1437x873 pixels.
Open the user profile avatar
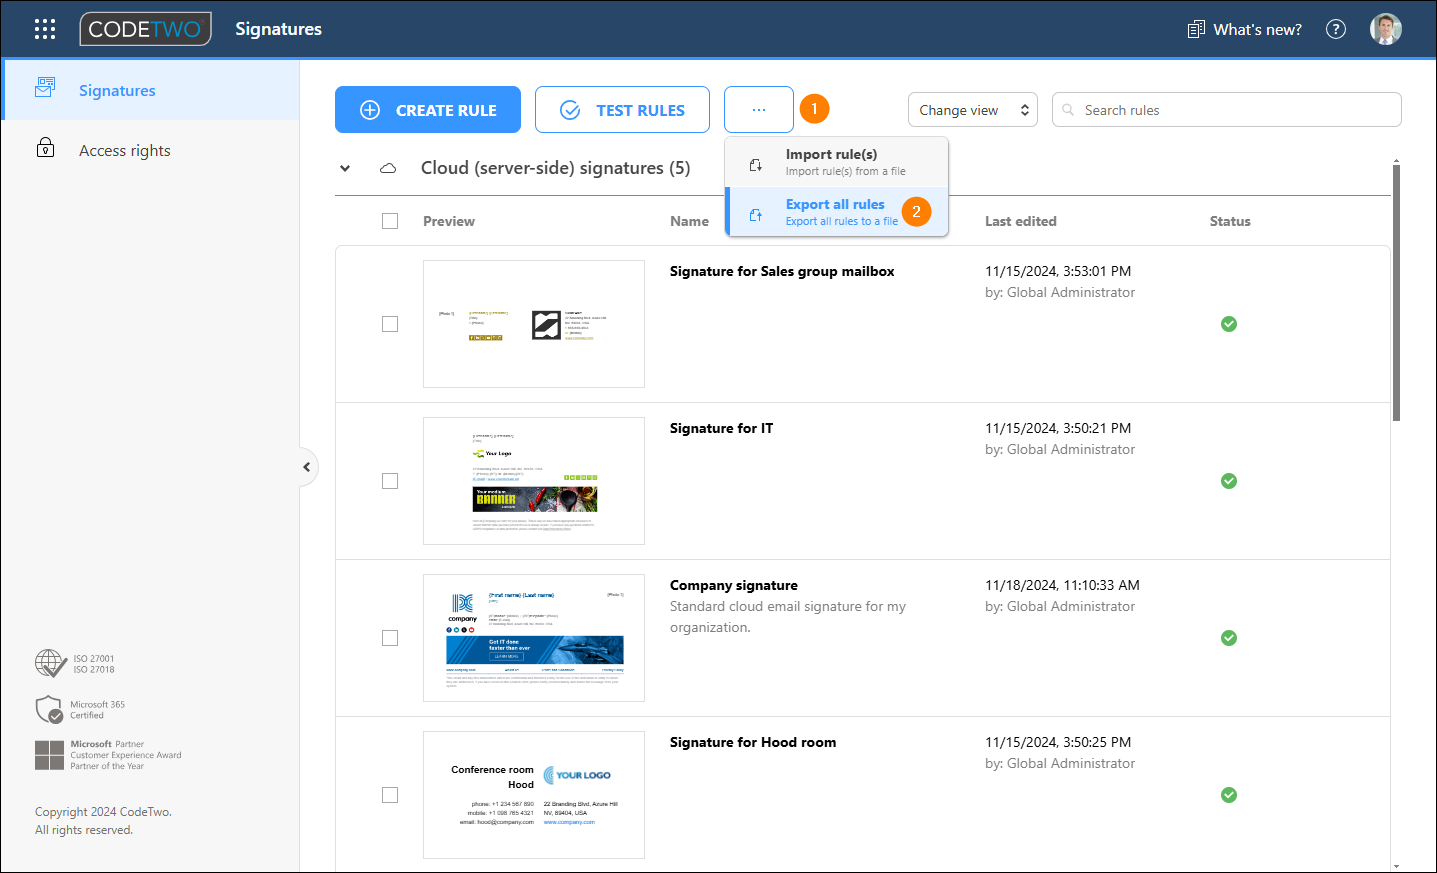1386,29
